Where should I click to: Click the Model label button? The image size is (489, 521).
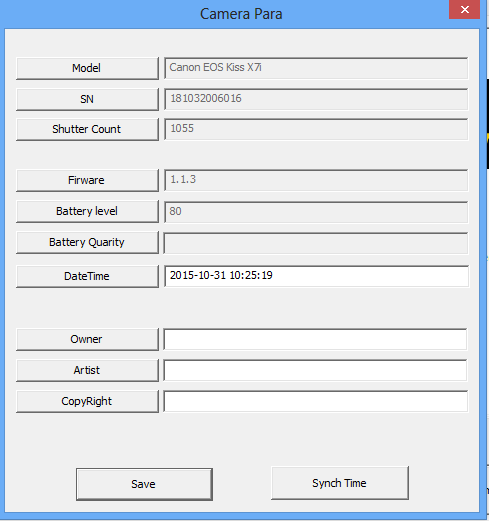(x=87, y=68)
